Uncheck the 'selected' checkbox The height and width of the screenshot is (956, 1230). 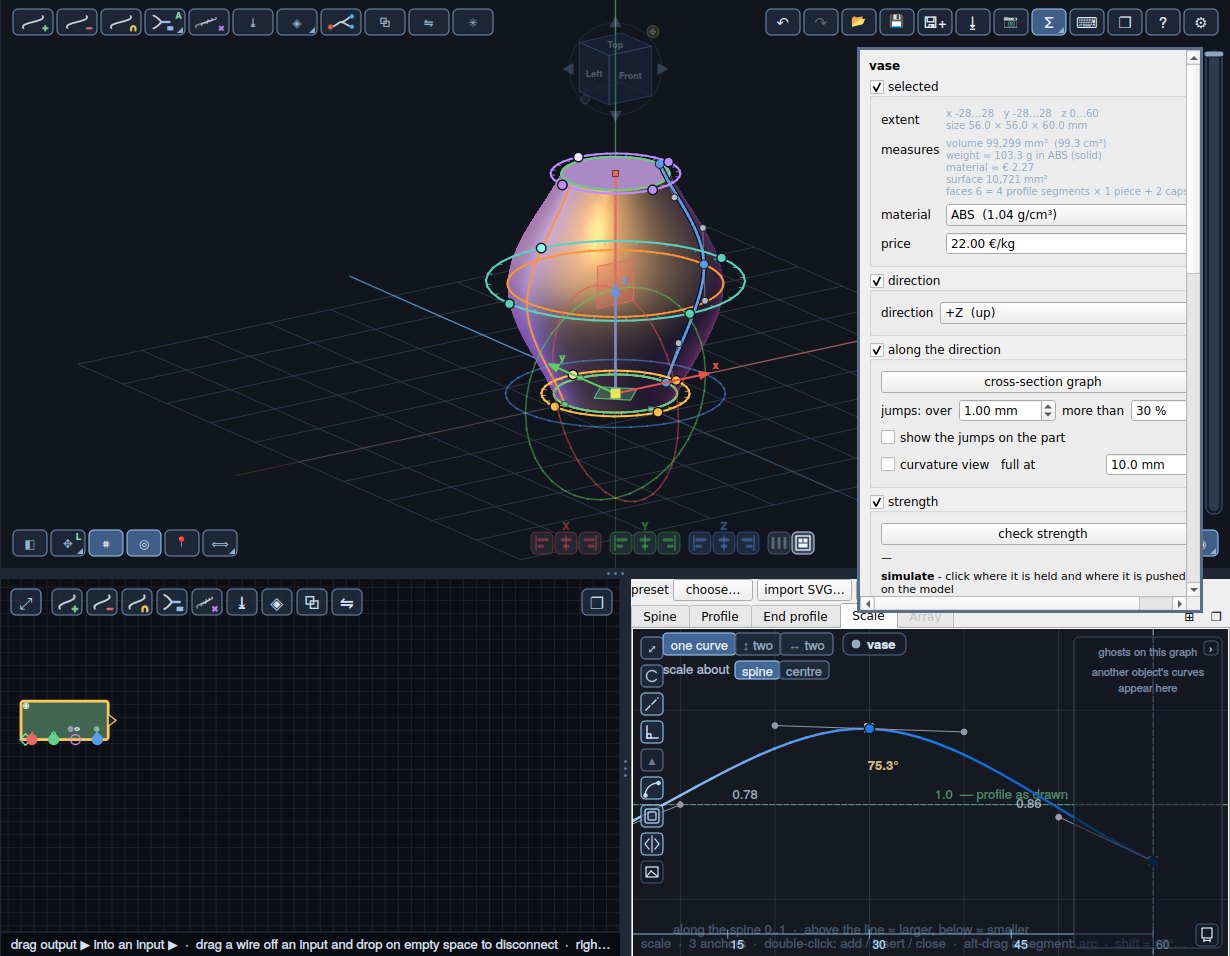(877, 87)
